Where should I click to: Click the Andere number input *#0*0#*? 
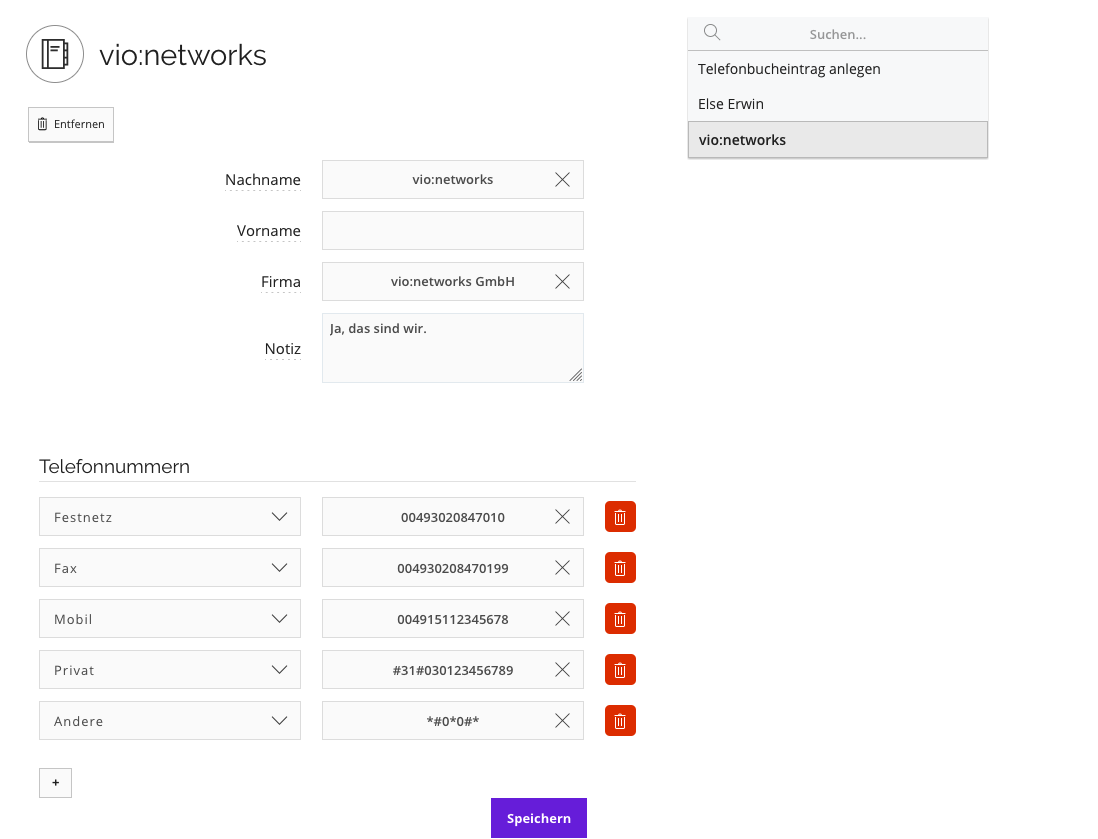click(x=452, y=721)
